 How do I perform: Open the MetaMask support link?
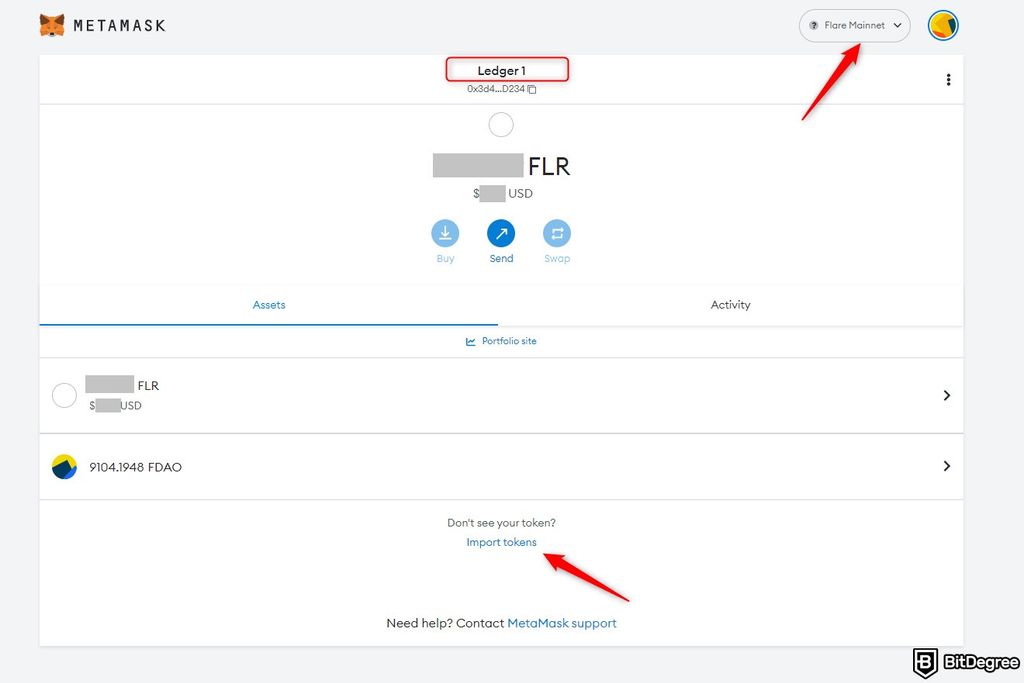pos(562,624)
